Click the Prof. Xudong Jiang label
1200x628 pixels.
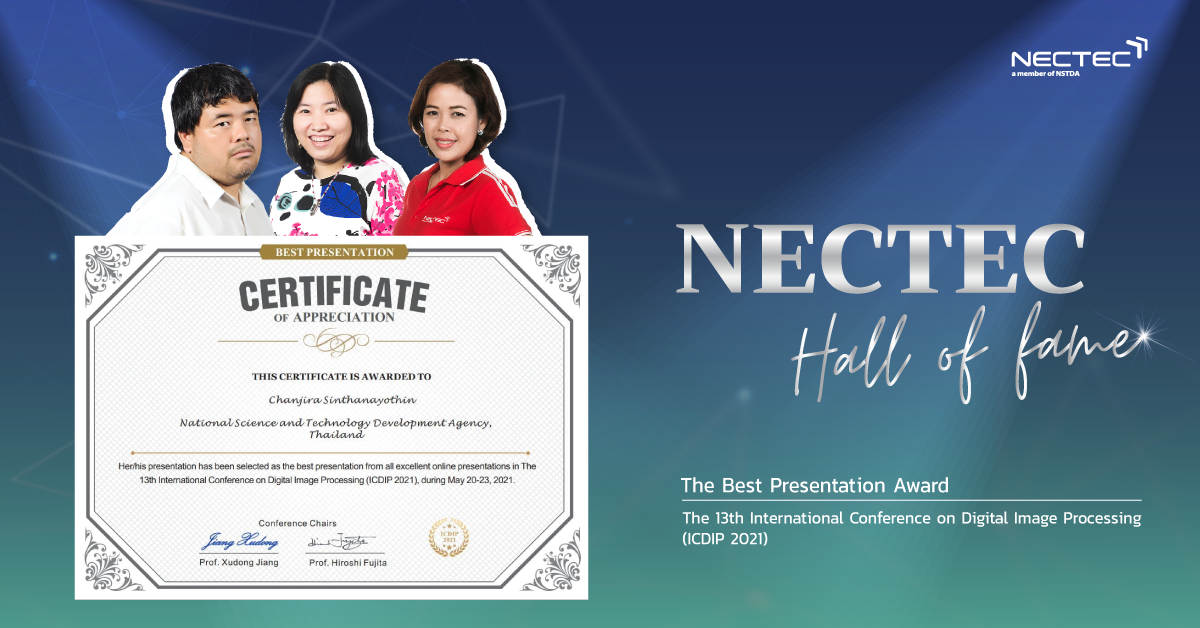[240, 564]
